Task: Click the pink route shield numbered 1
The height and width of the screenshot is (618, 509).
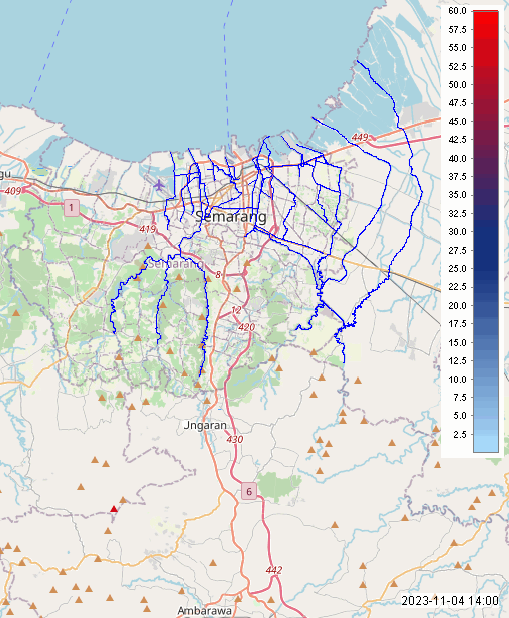Action: click(x=72, y=208)
